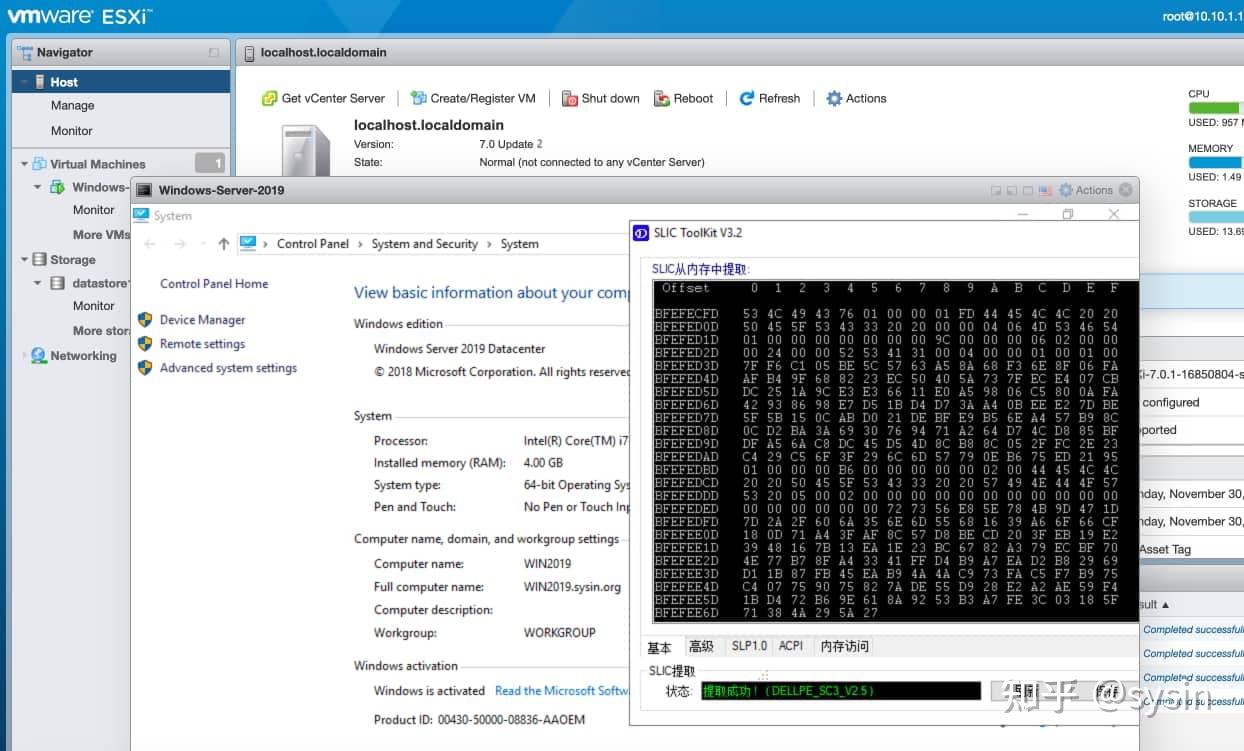Click the Shut down host button
The height and width of the screenshot is (751, 1244).
600,98
